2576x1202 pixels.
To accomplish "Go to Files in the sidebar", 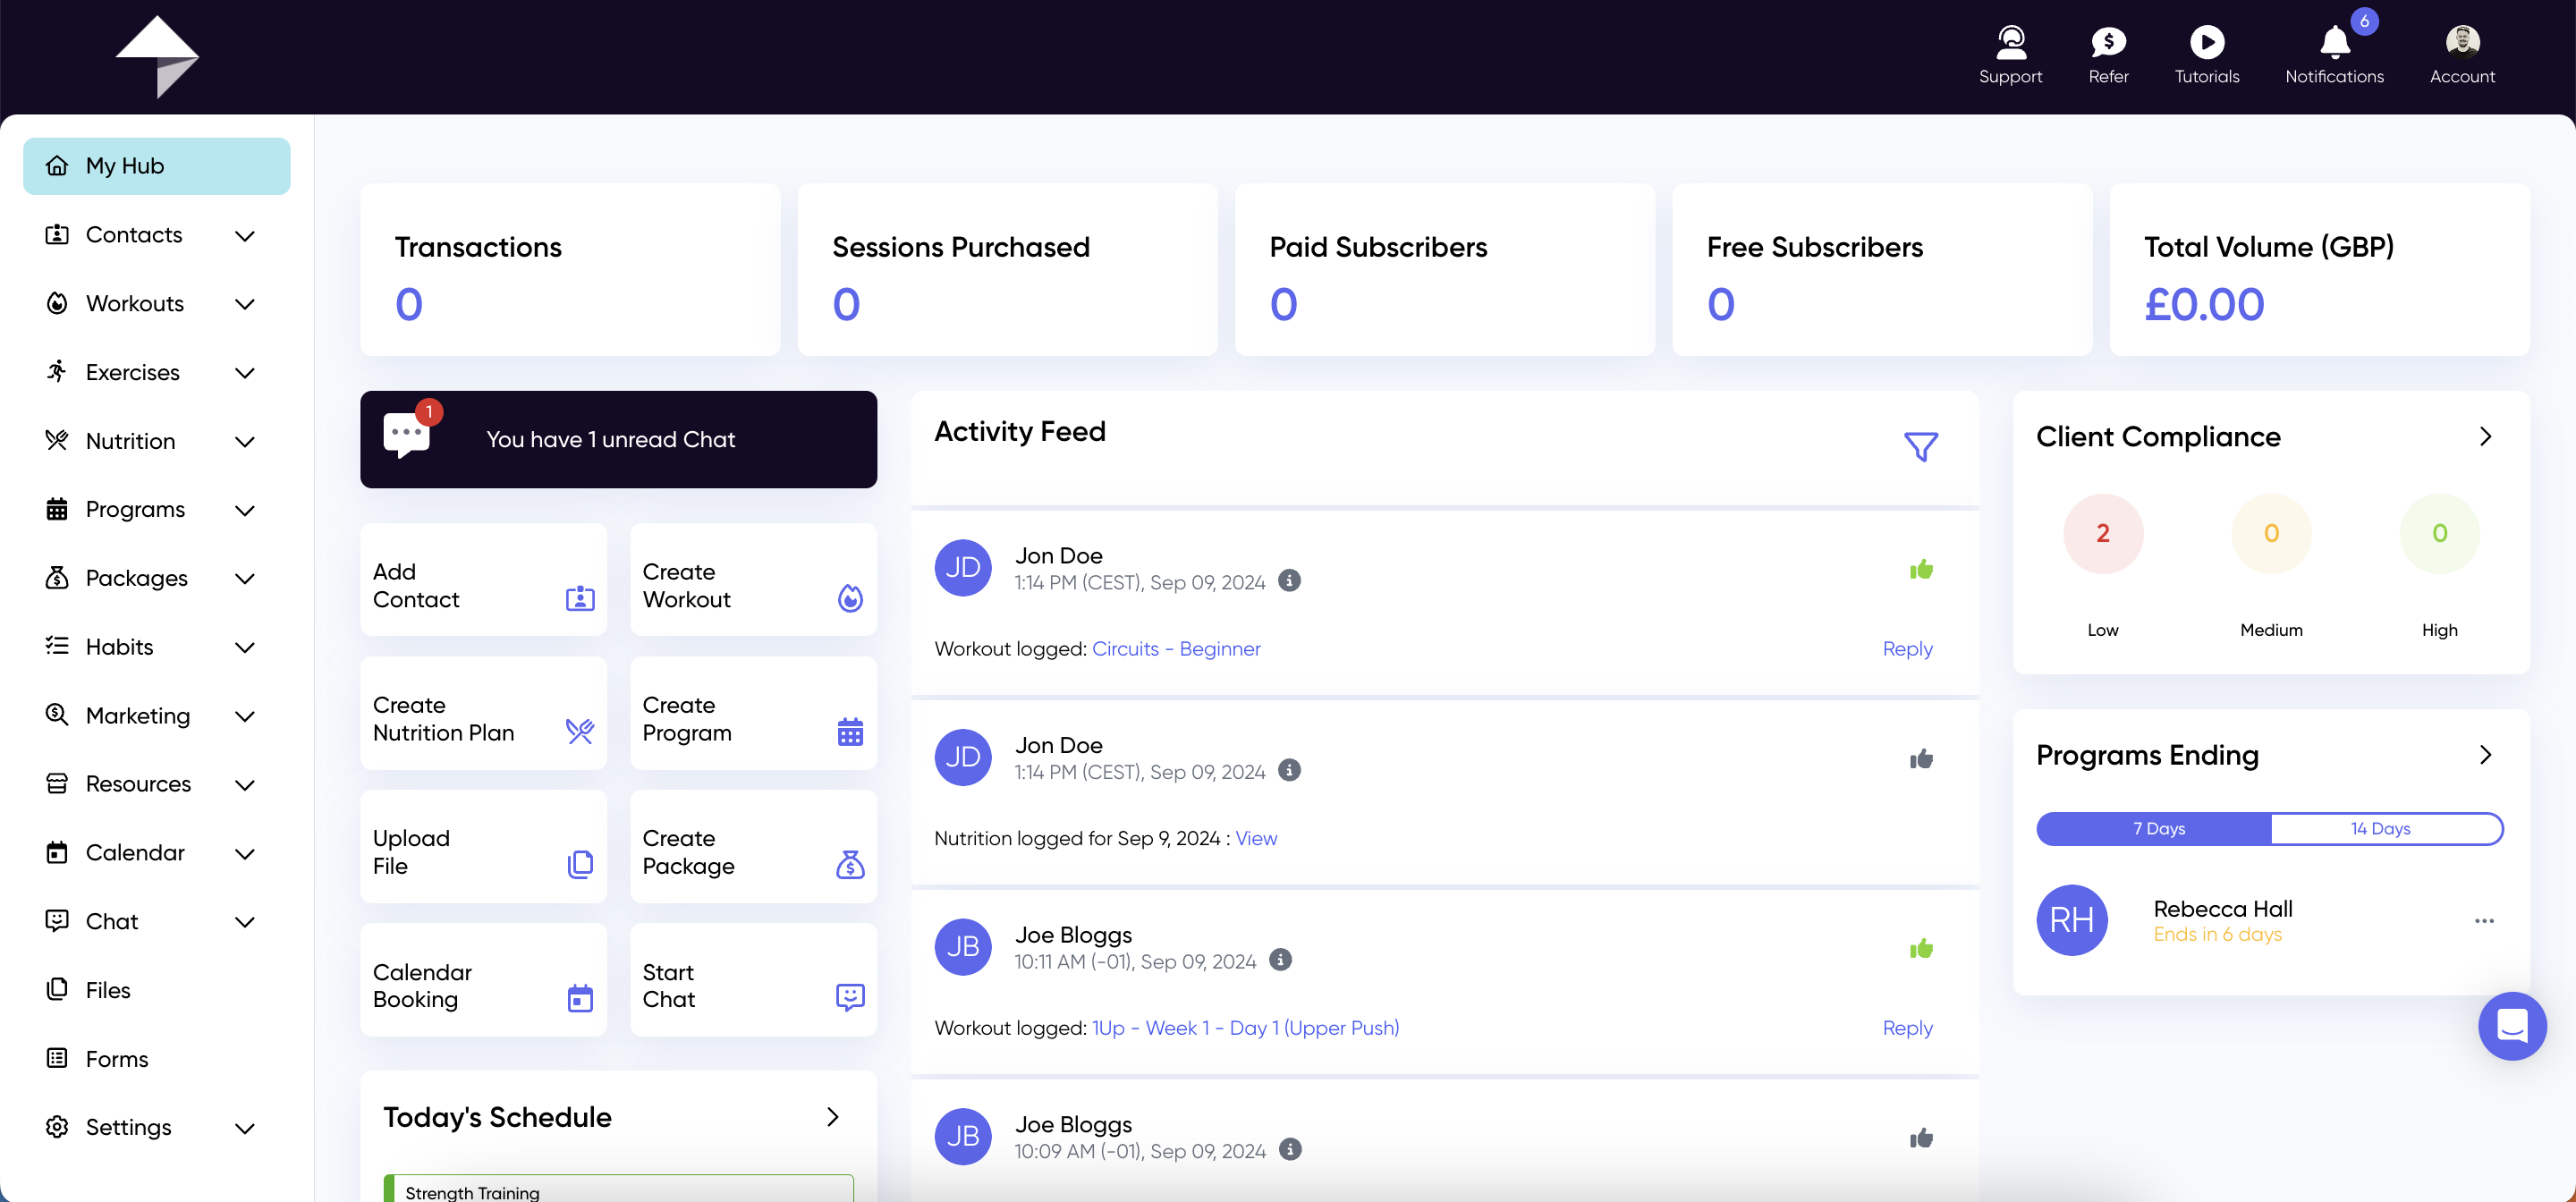I will [108, 990].
